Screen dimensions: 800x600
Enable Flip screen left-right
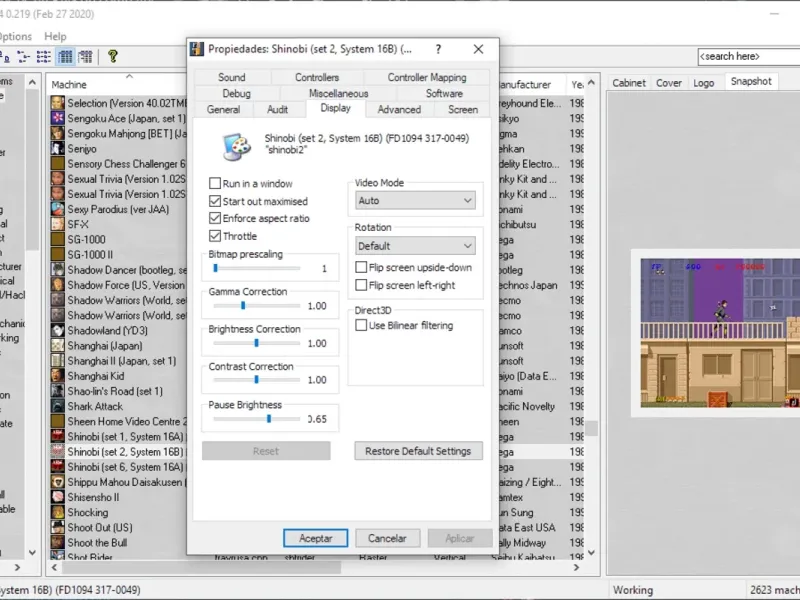[x=361, y=285]
